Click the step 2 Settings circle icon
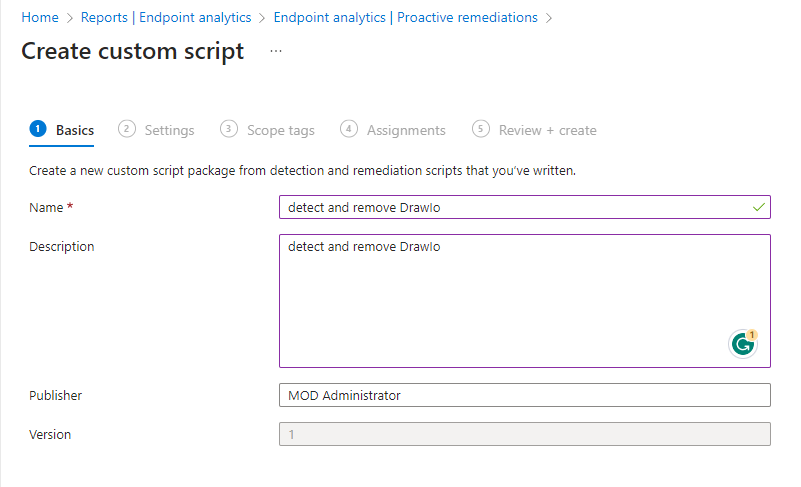 click(x=127, y=129)
